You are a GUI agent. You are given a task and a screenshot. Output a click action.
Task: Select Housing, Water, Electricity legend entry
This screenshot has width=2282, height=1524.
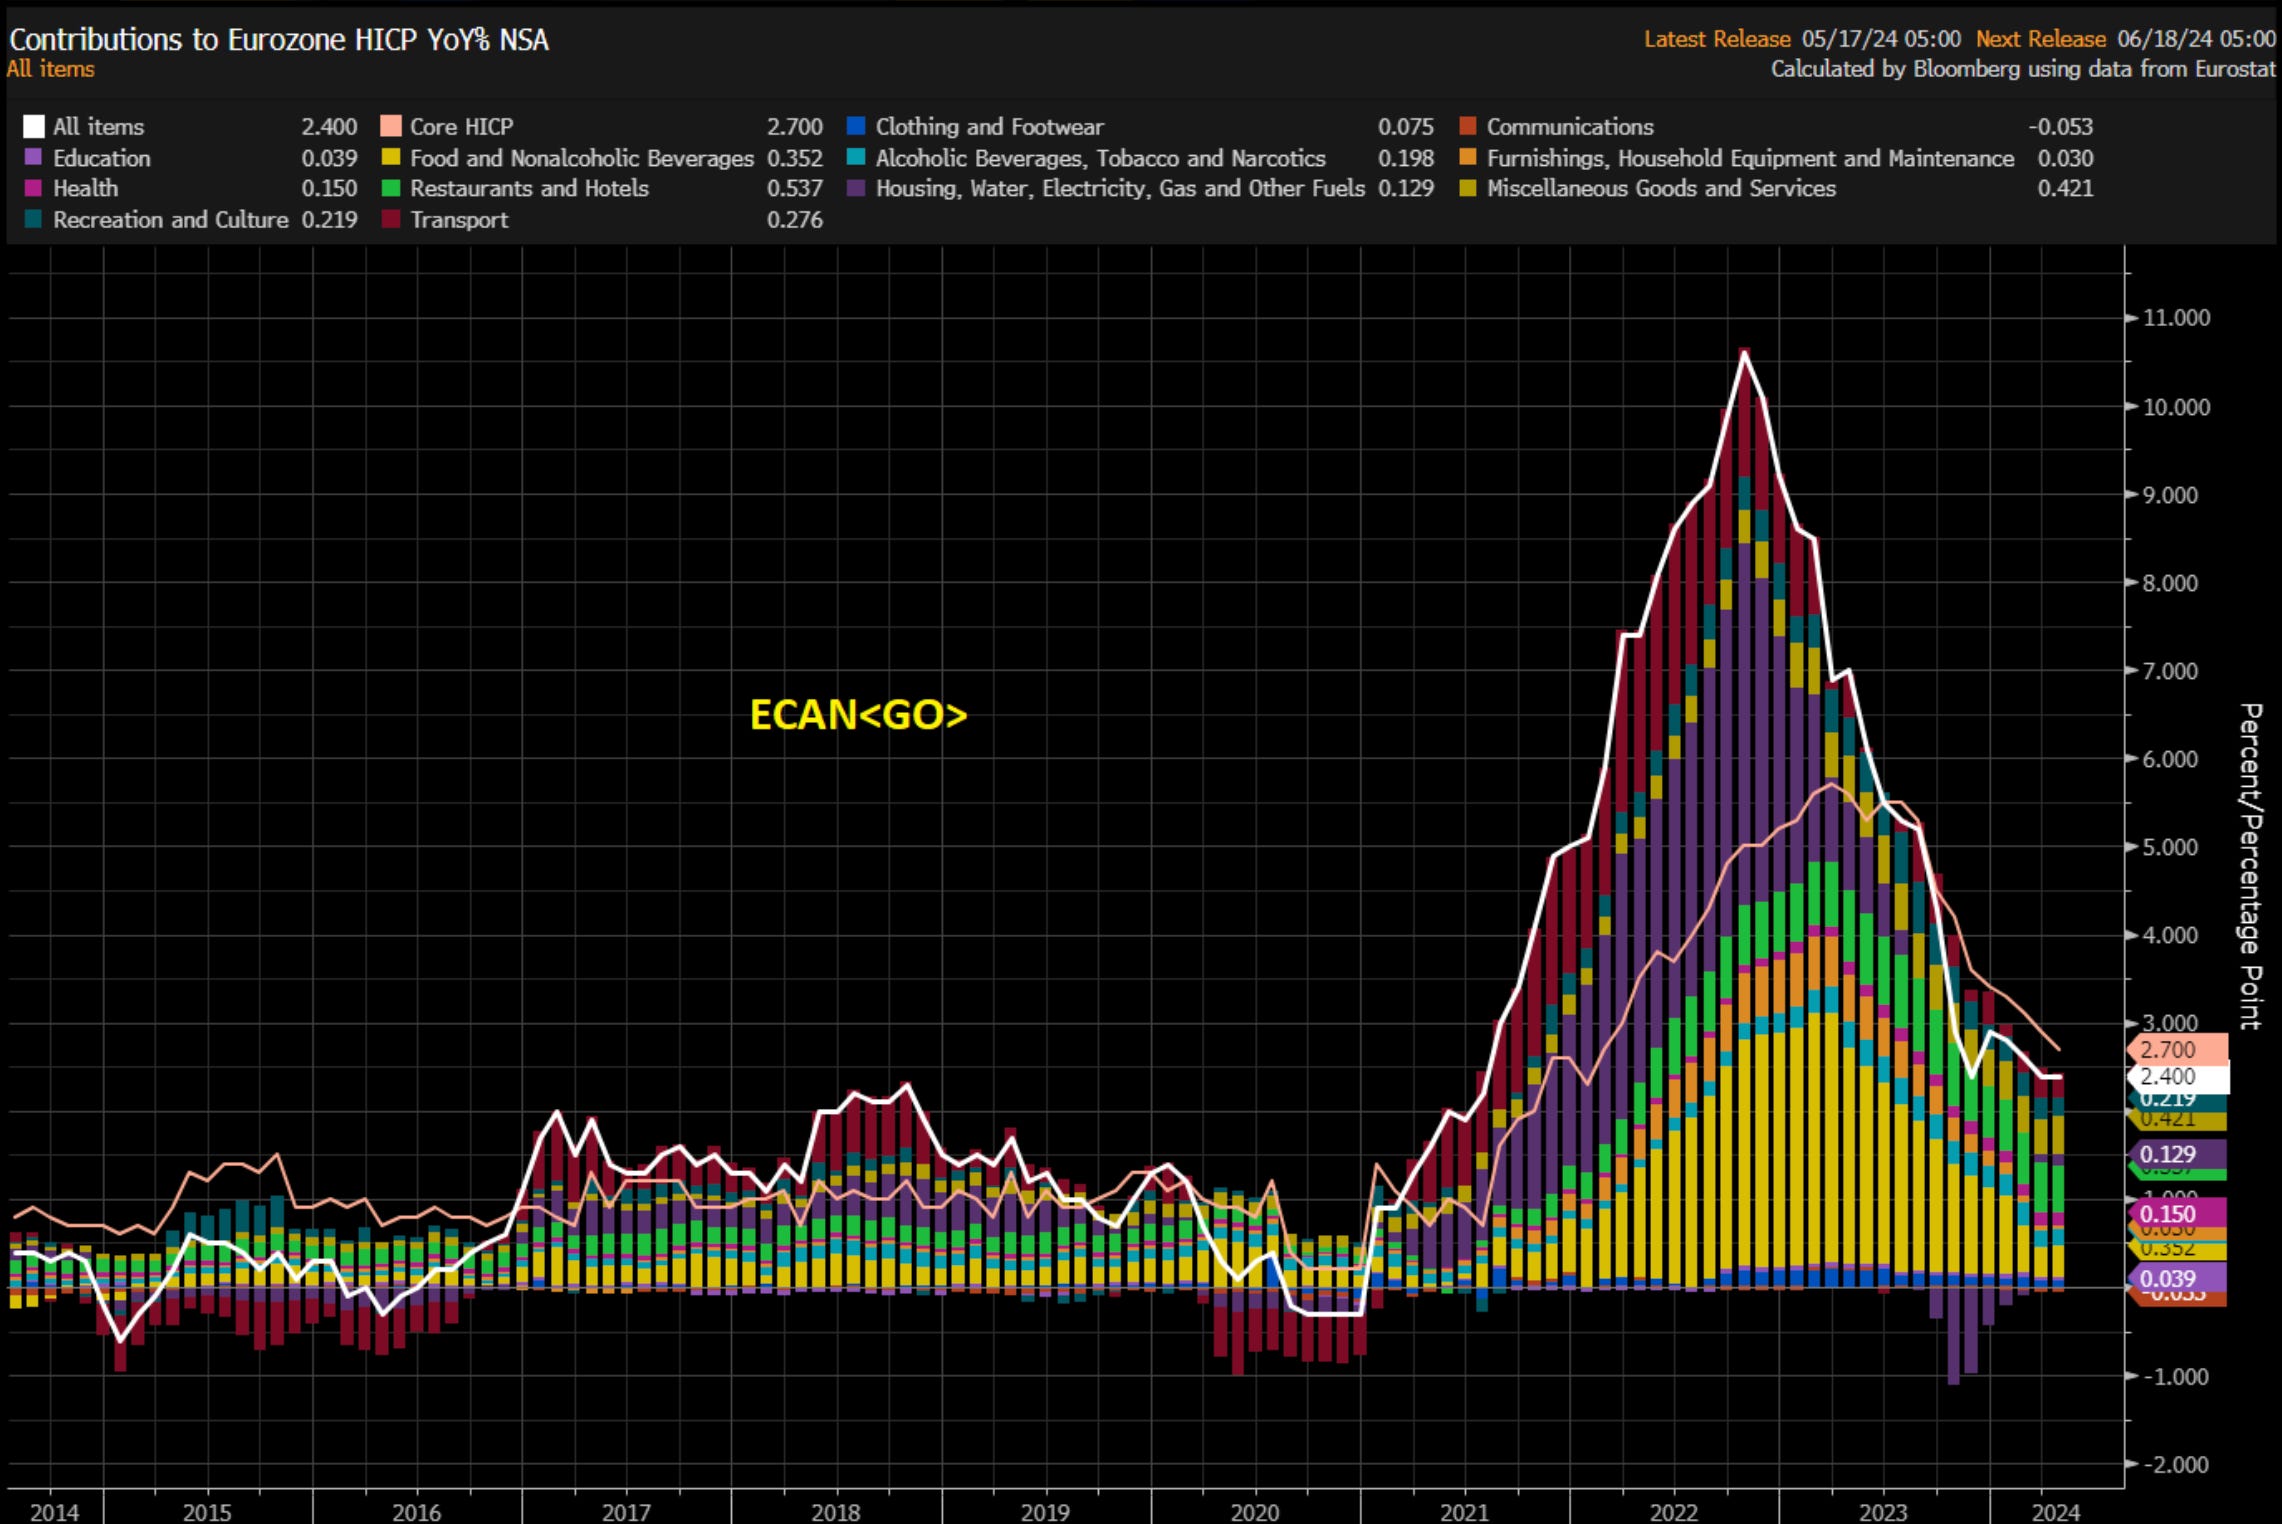coord(1119,189)
